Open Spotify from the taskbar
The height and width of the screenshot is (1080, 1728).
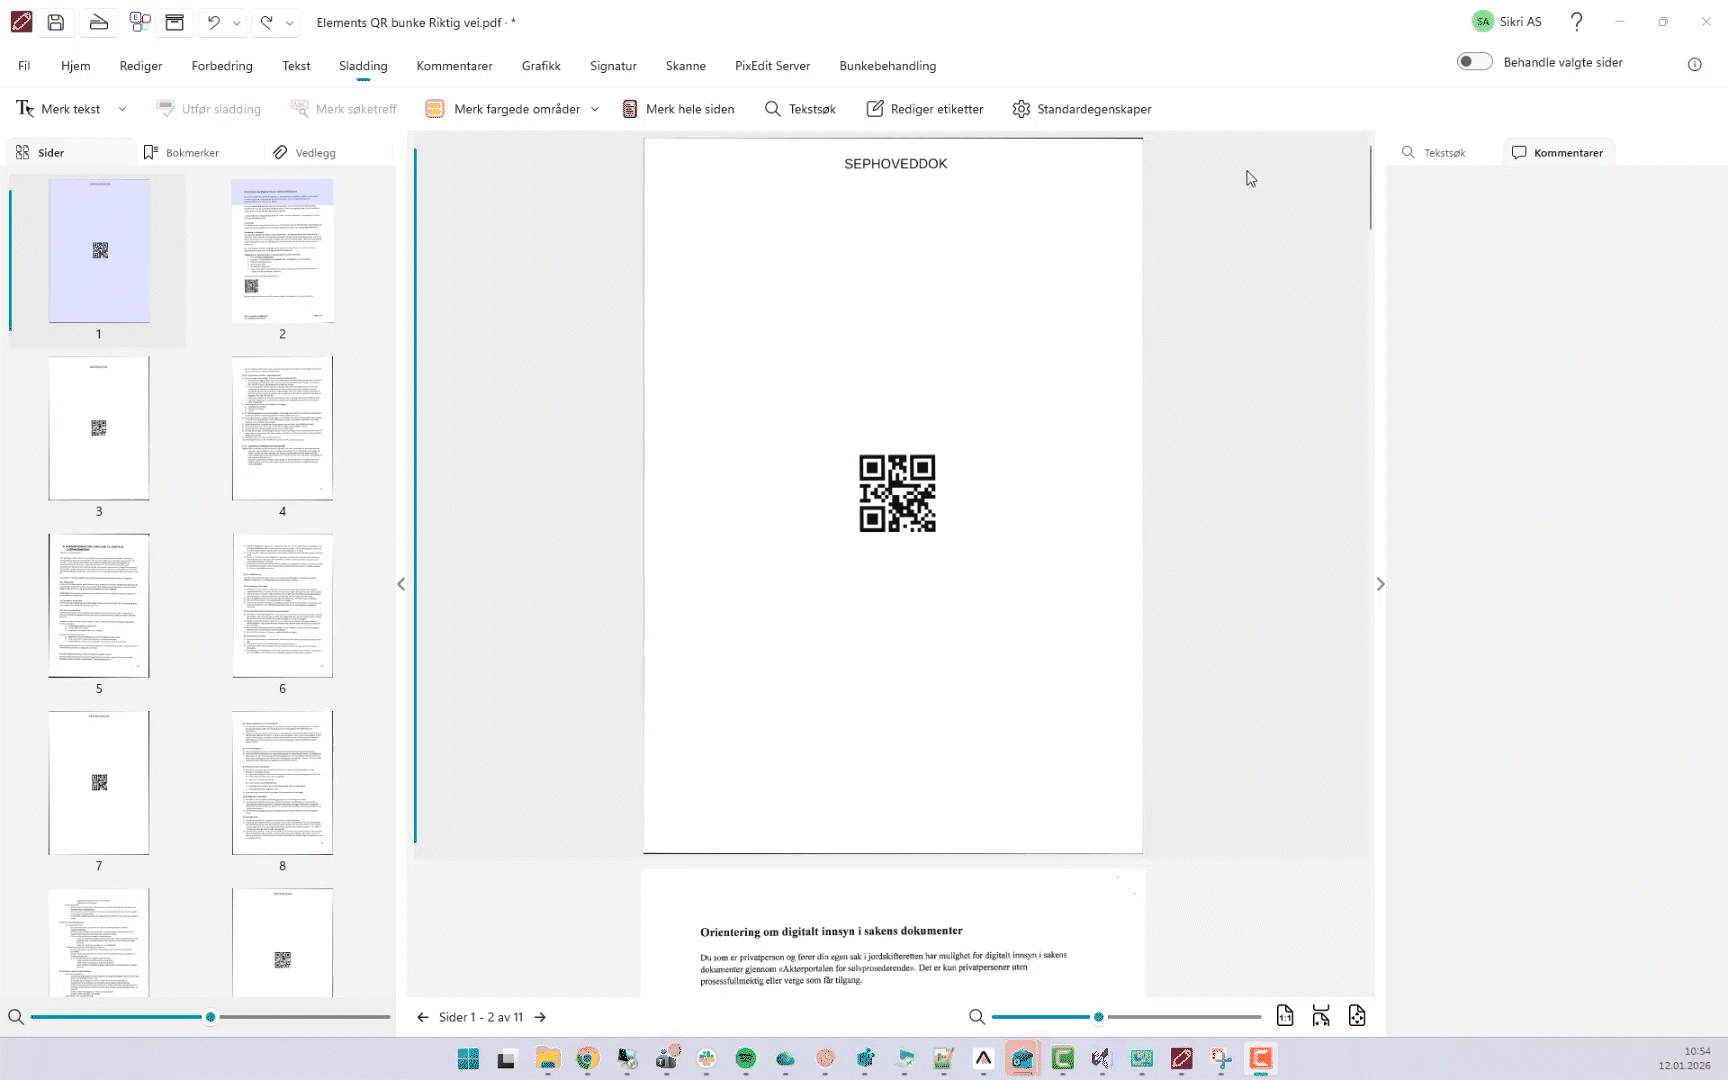click(x=745, y=1058)
